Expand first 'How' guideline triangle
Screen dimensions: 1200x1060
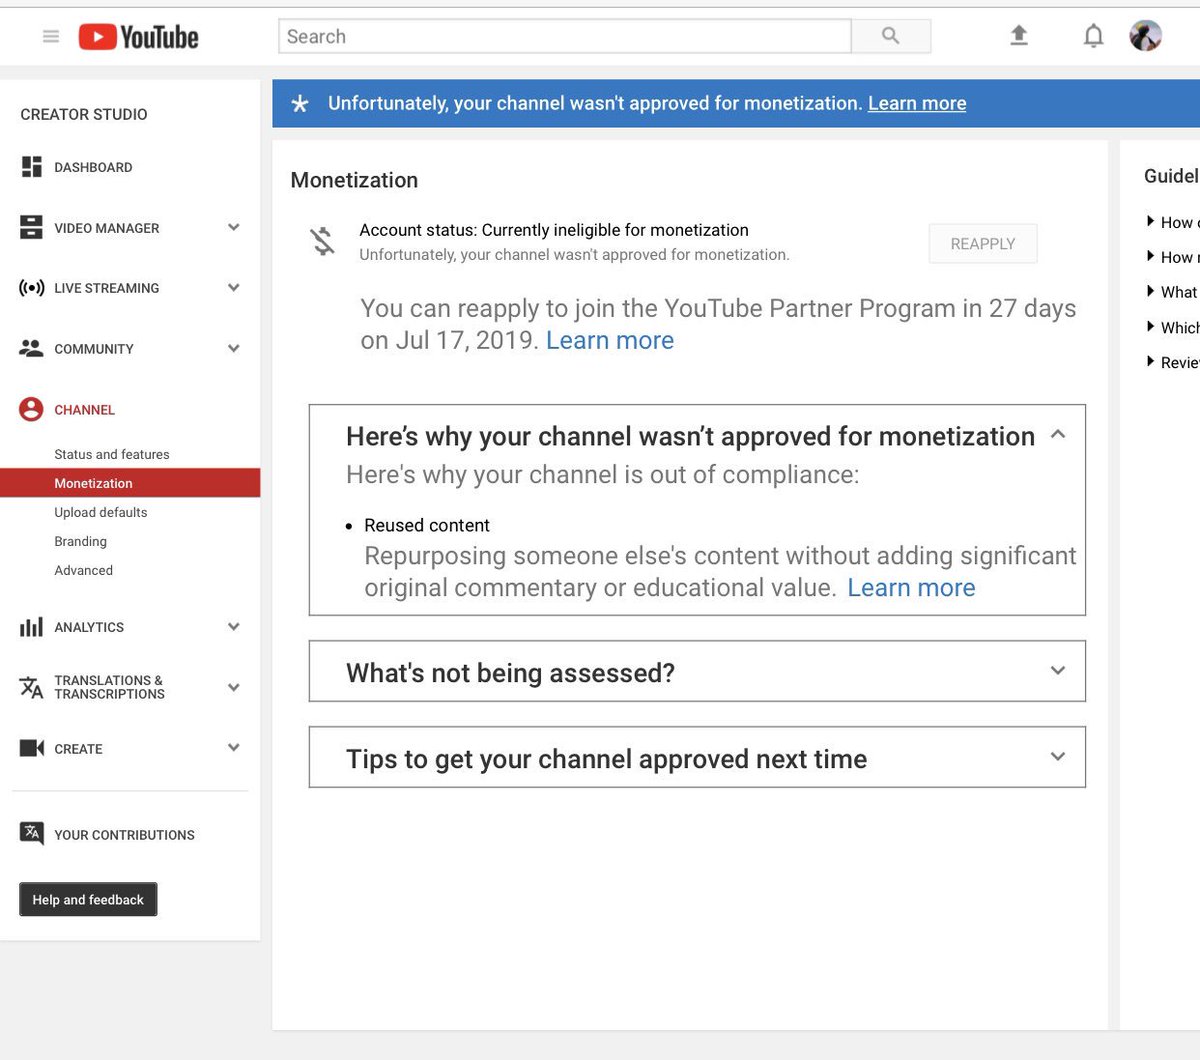point(1151,221)
